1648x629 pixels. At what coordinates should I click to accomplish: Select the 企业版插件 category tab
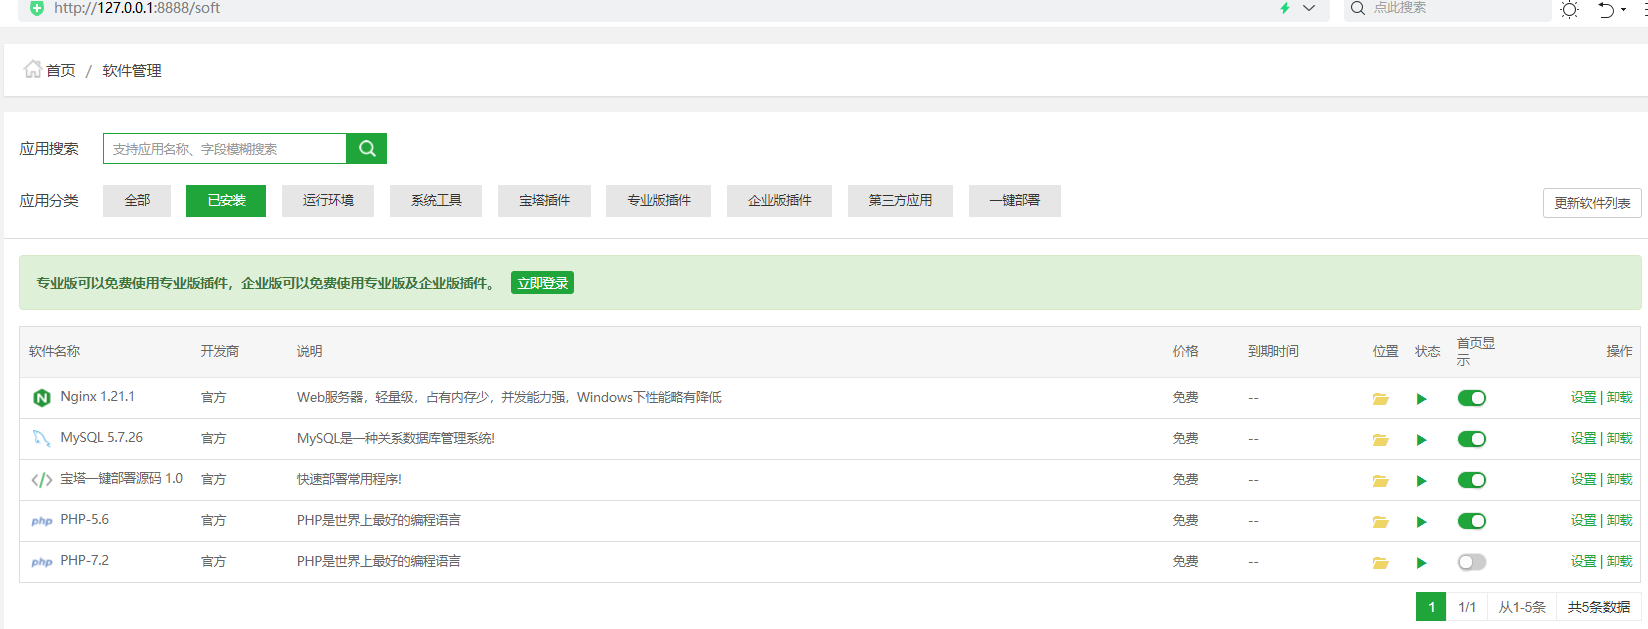[779, 201]
